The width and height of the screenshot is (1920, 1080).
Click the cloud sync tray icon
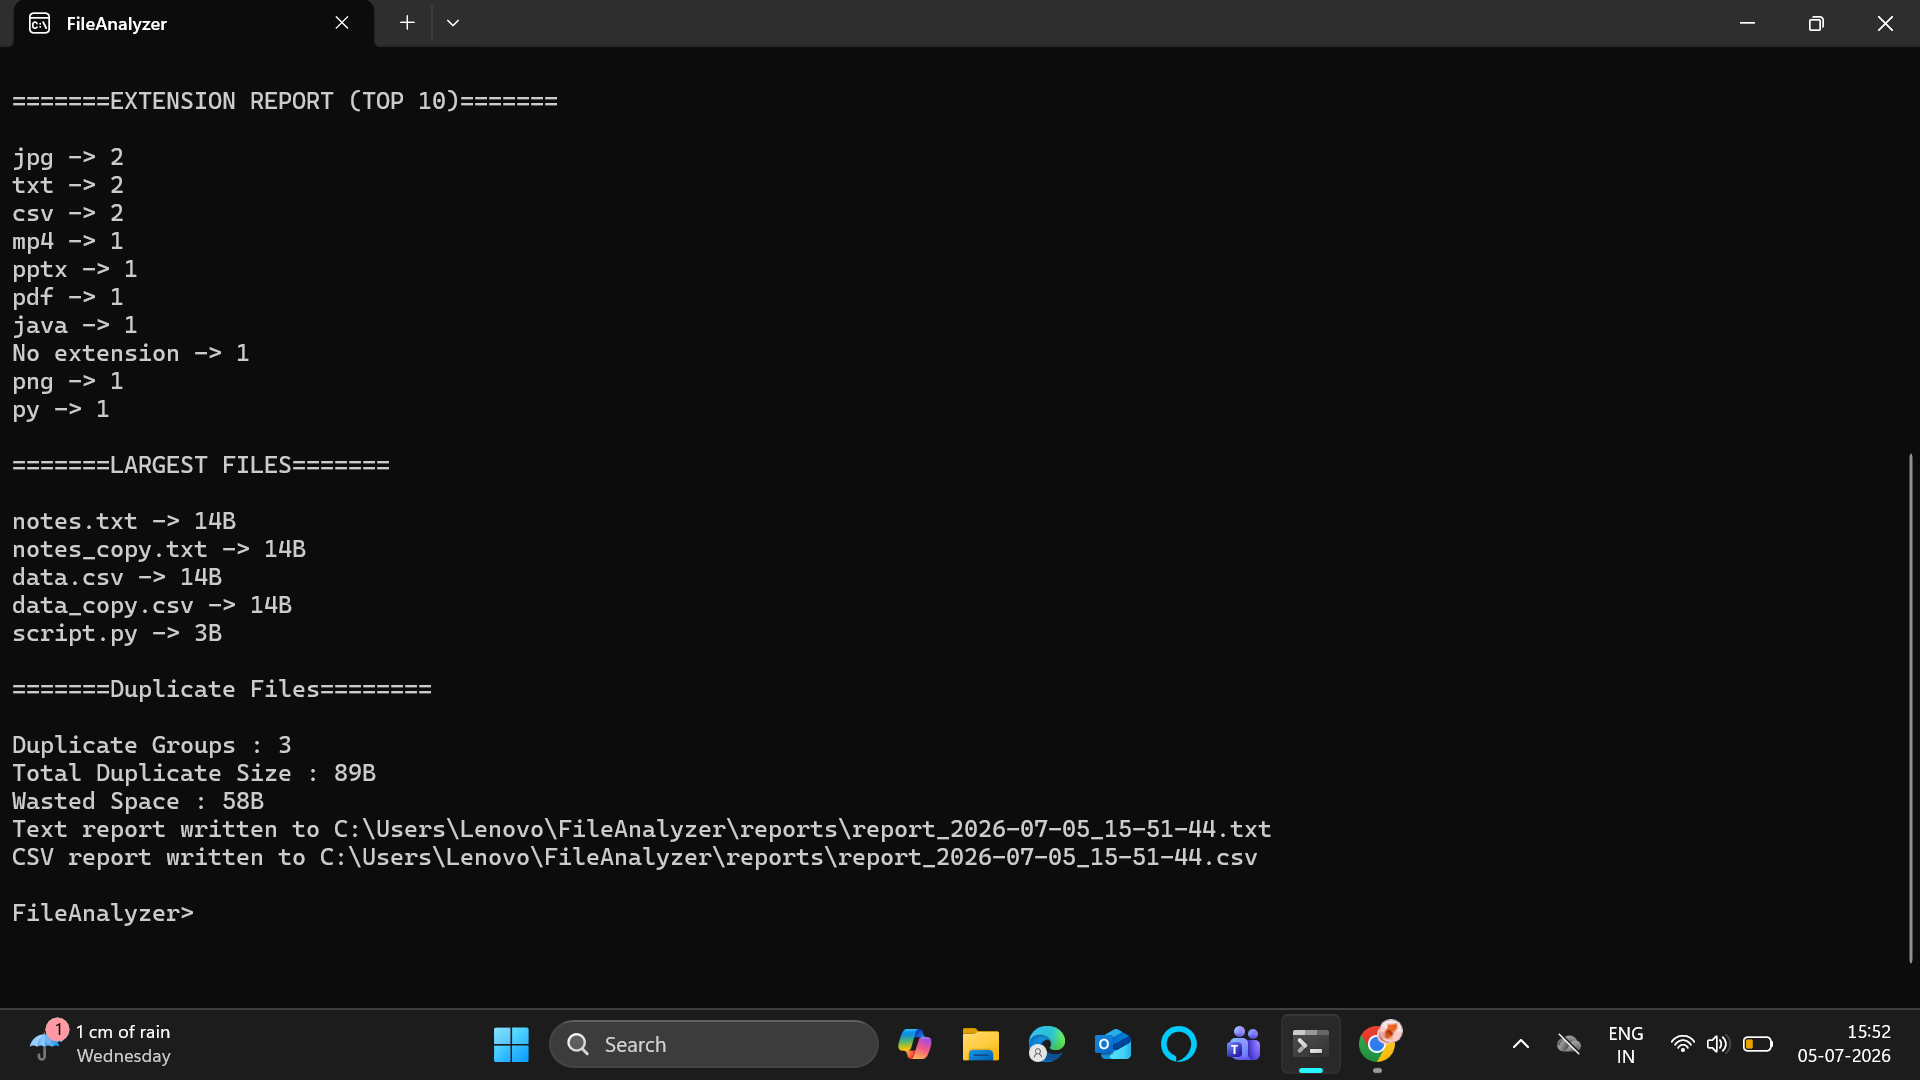[x=1569, y=1044]
